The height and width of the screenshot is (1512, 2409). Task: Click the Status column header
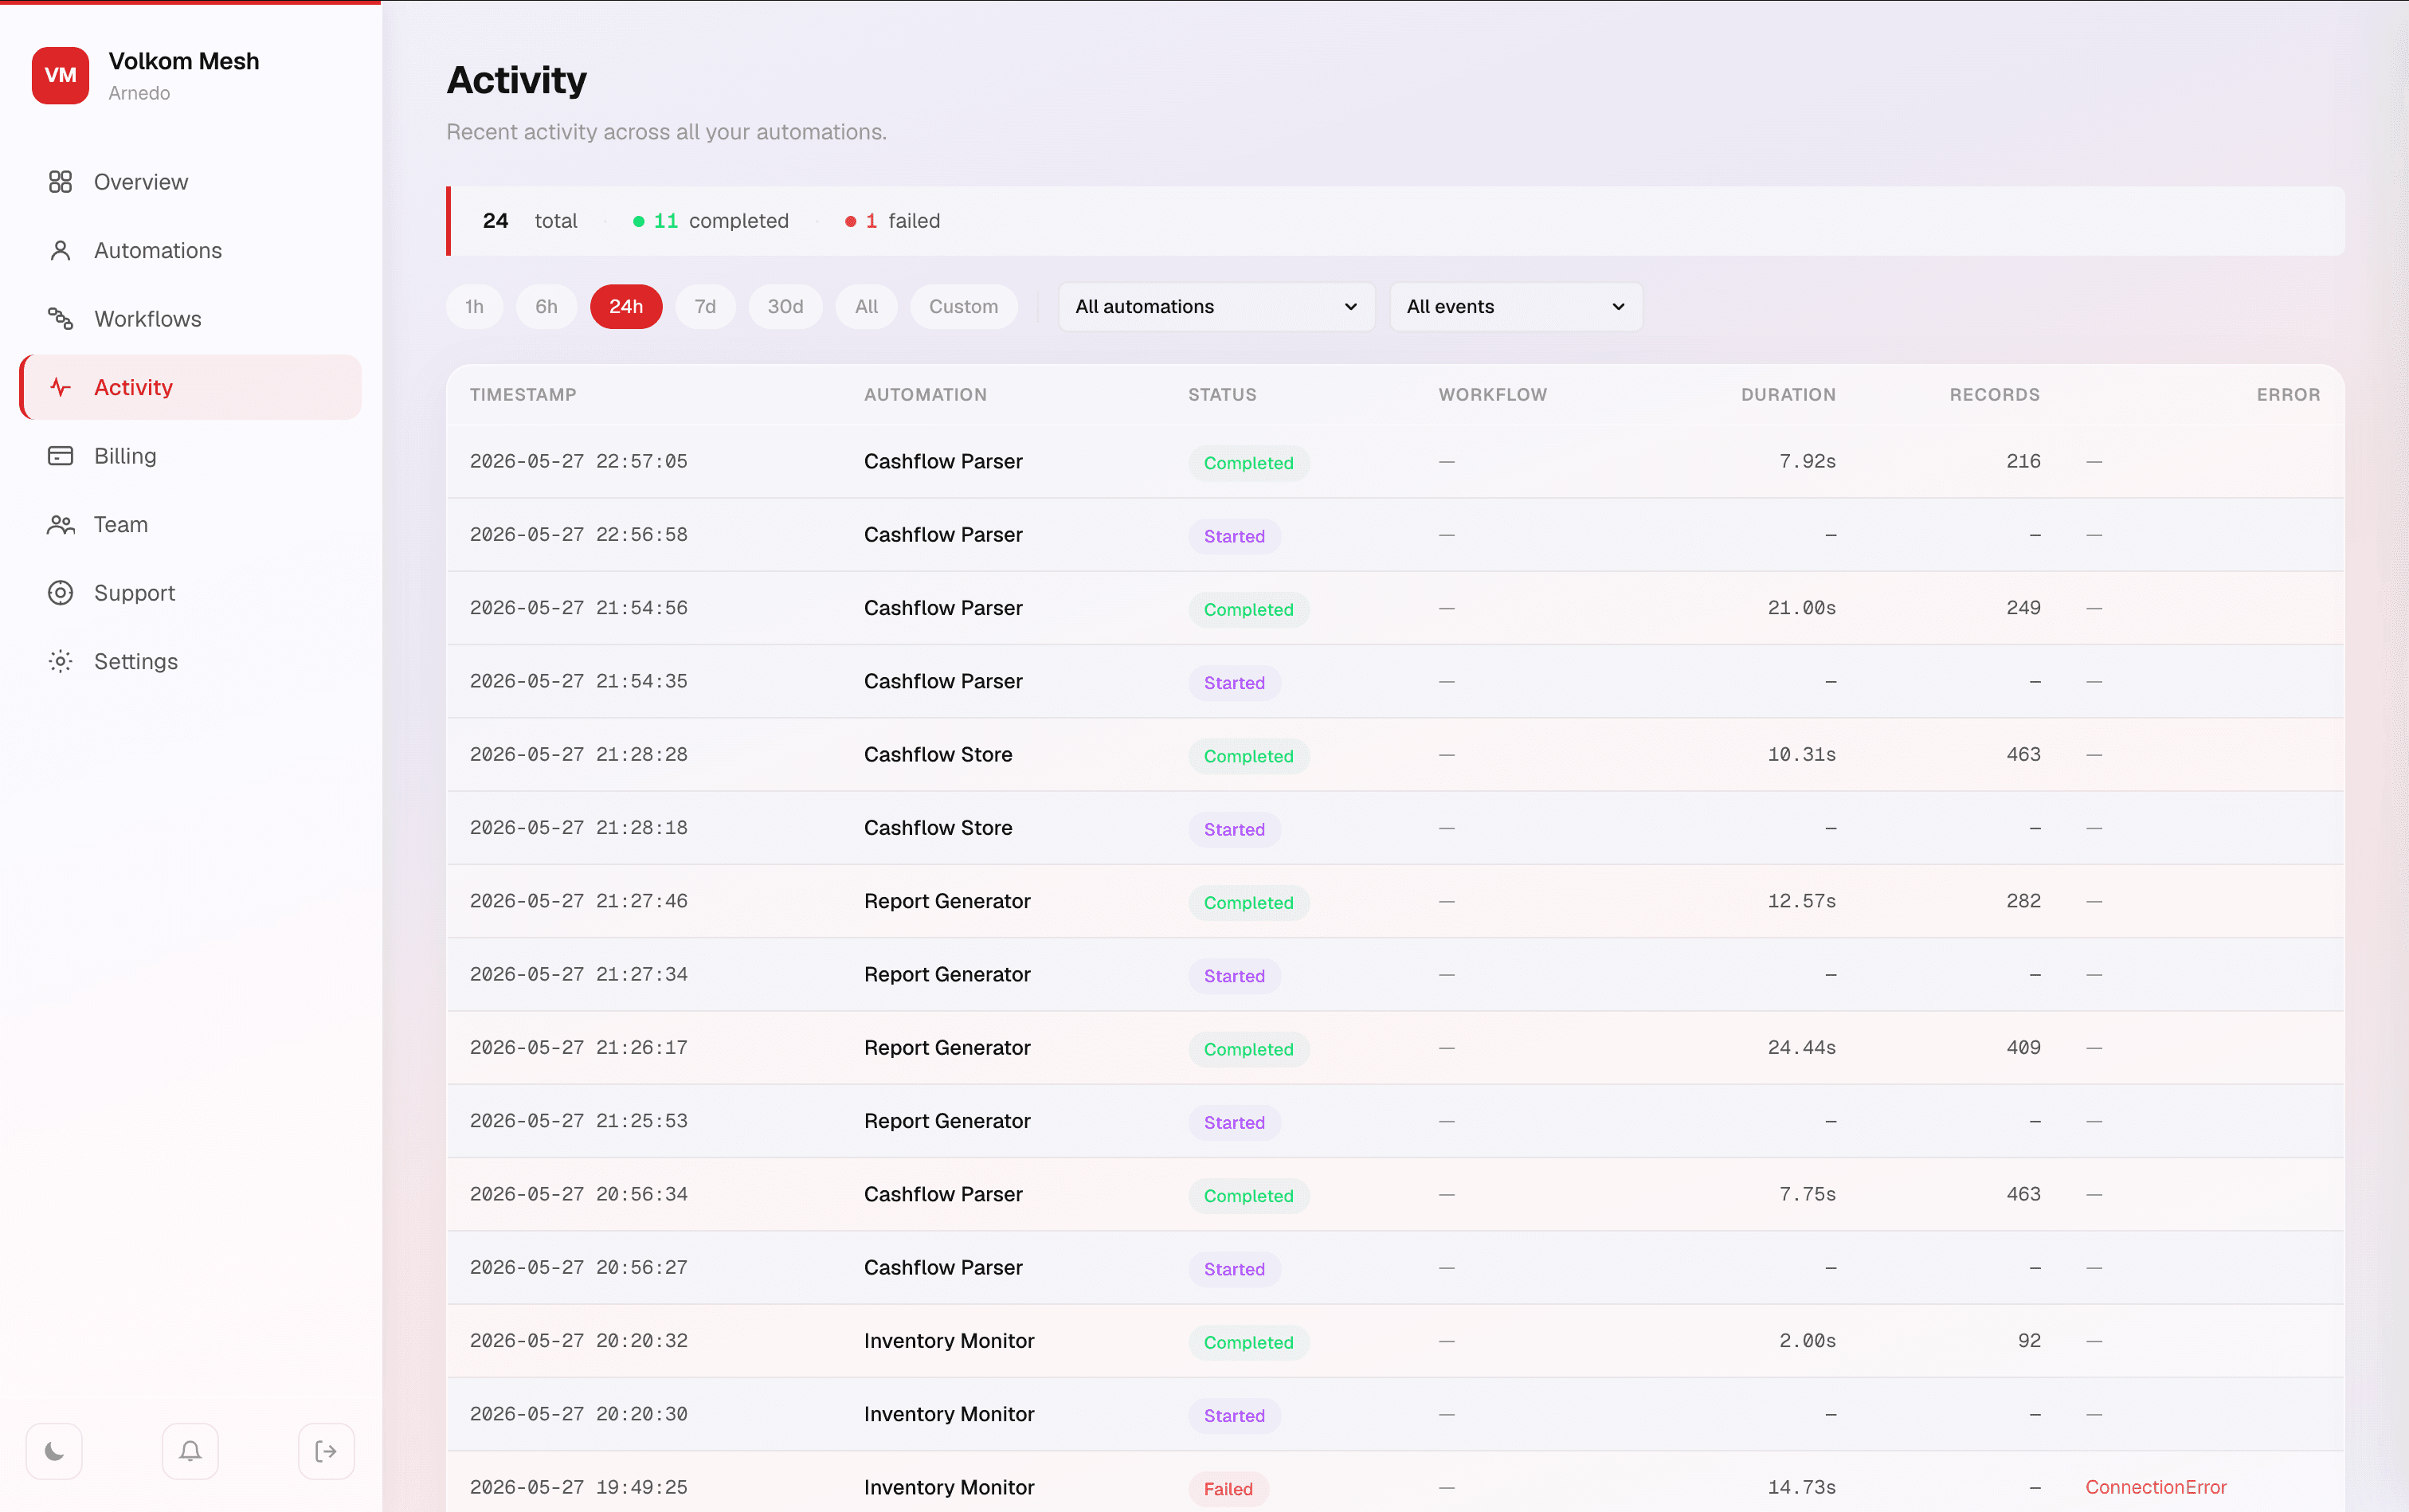(1222, 394)
